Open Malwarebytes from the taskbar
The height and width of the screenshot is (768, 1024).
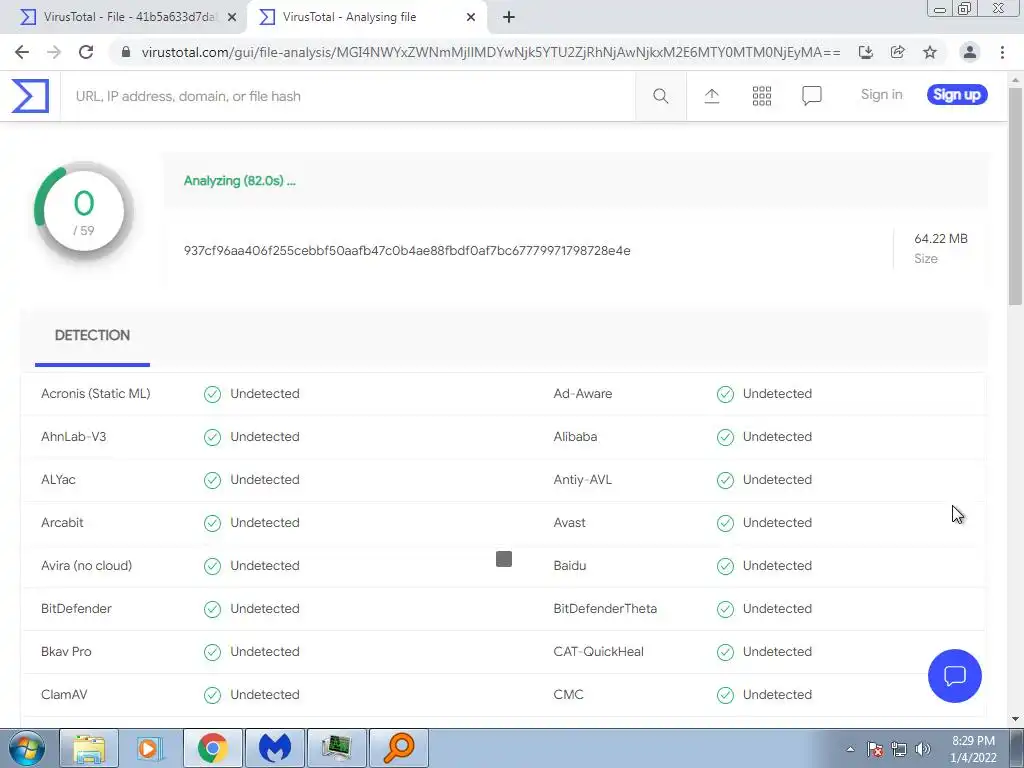(x=274, y=748)
